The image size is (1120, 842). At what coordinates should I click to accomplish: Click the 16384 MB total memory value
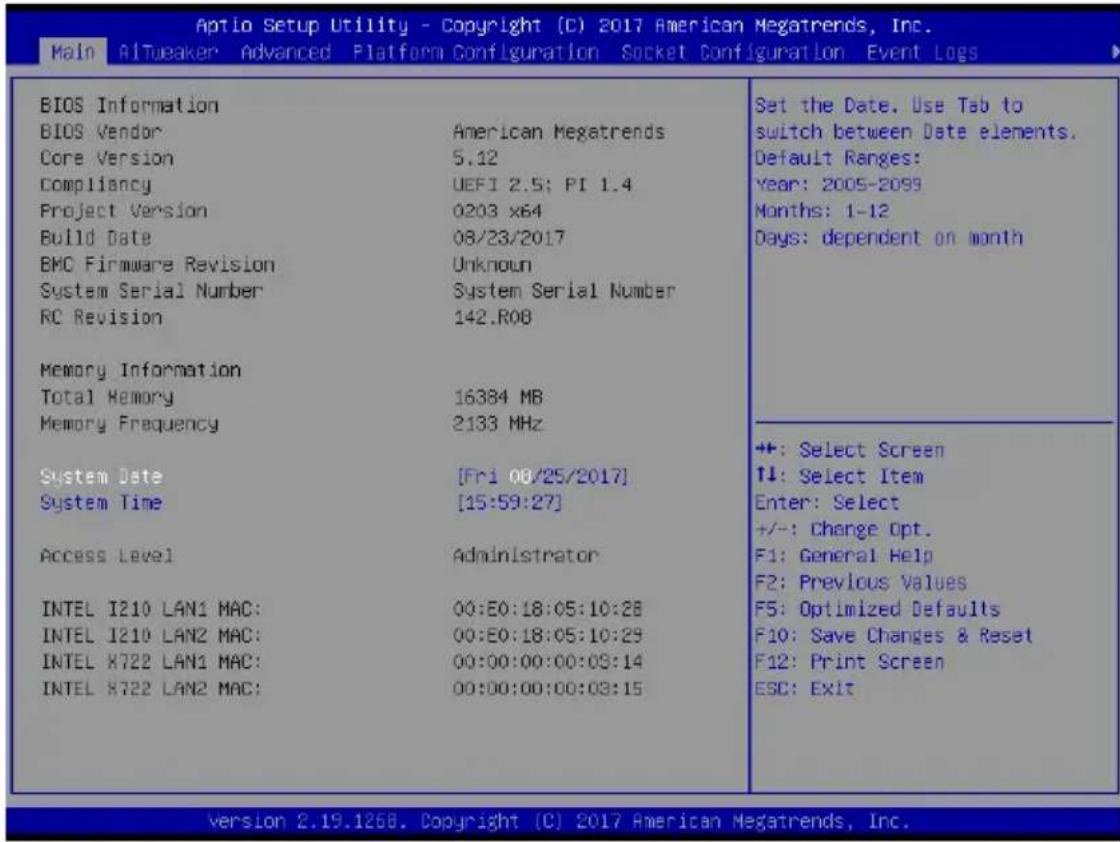(498, 397)
